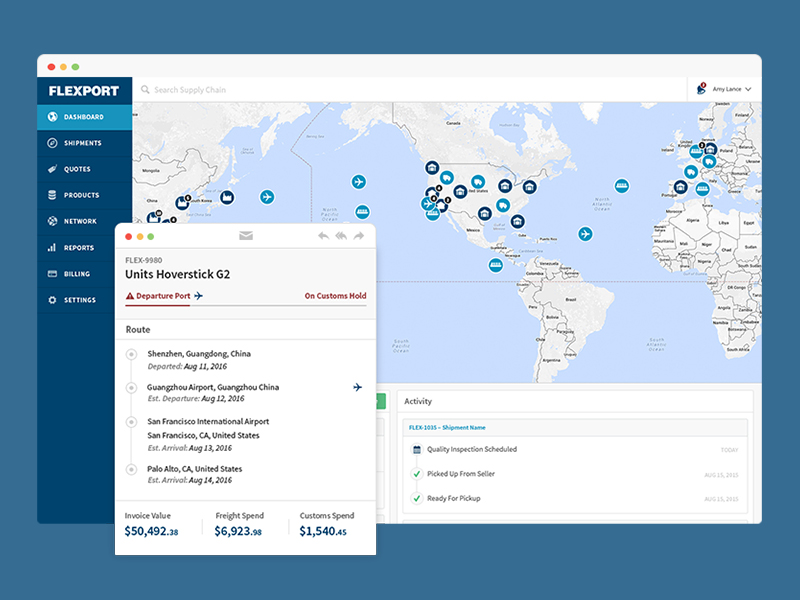
Task: Click the Palo Alto route circle marker
Action: click(132, 469)
